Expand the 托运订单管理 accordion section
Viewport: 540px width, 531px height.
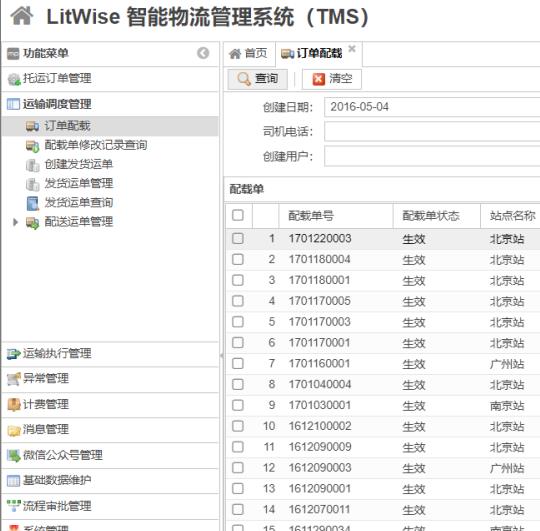click(x=110, y=79)
